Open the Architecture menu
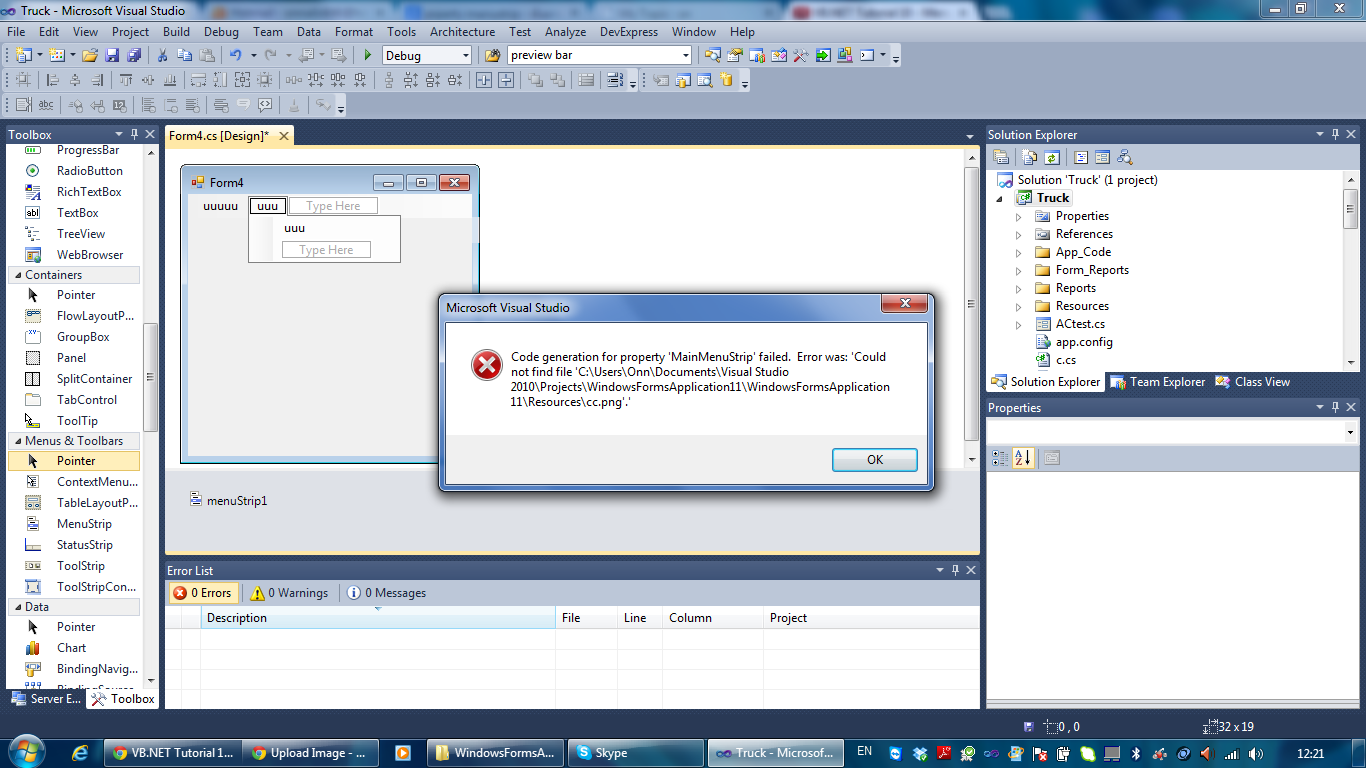The width and height of the screenshot is (1366, 768). tap(462, 32)
